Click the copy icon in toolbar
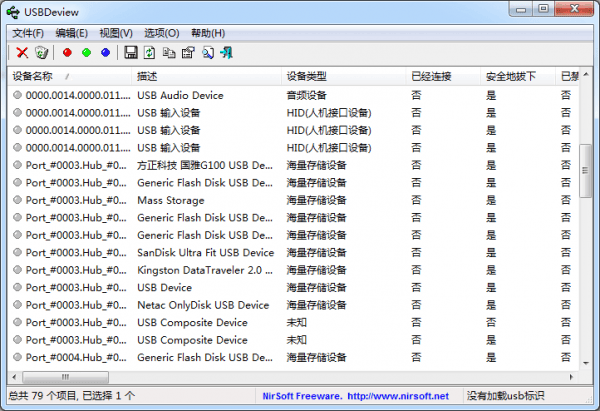Image resolution: width=600 pixels, height=411 pixels. click(x=169, y=52)
